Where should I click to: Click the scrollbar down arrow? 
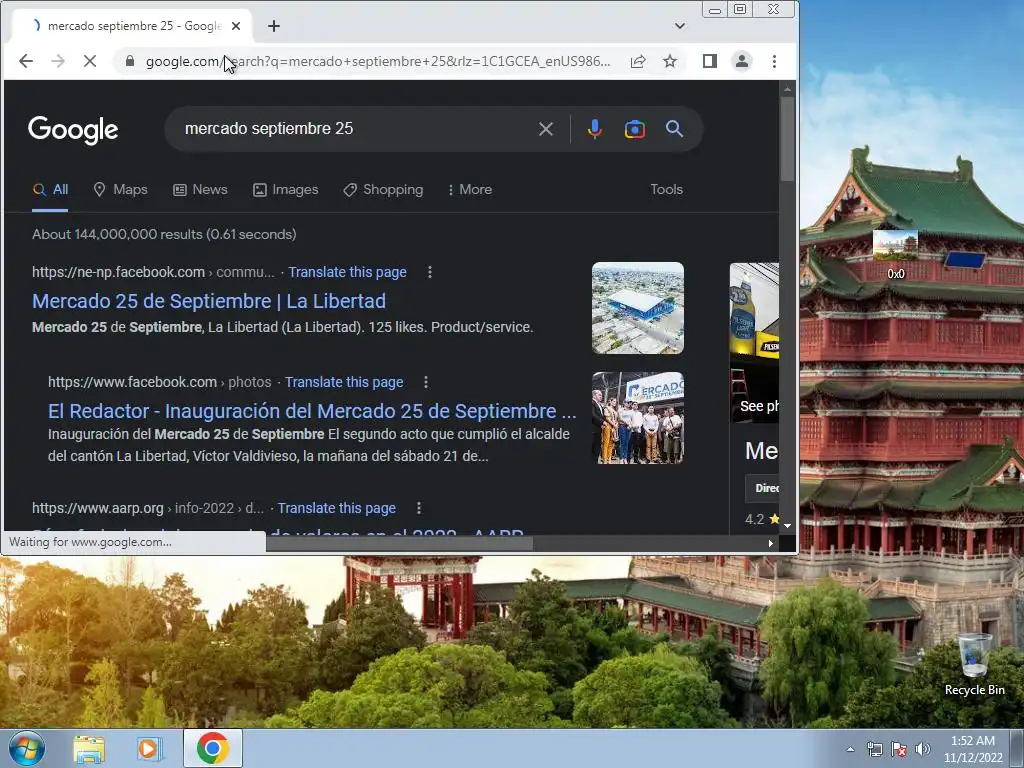(787, 526)
